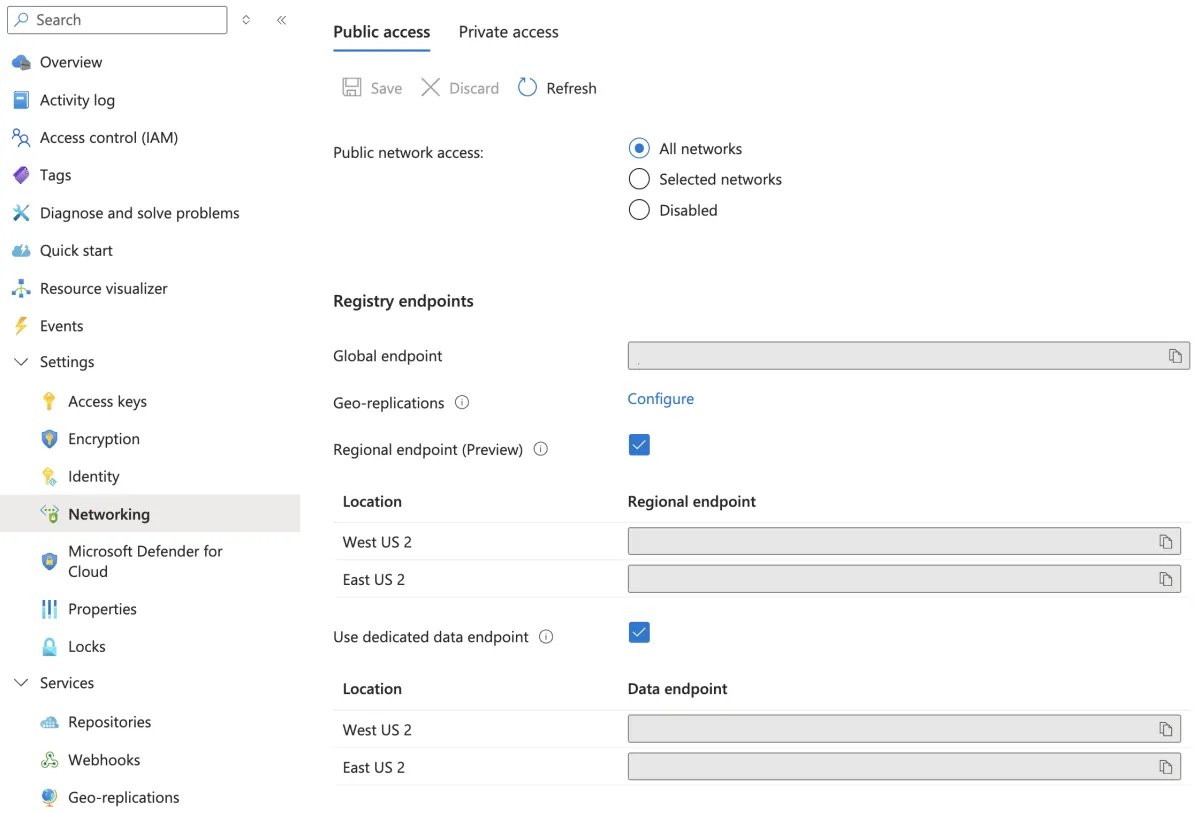The height and width of the screenshot is (814, 1200).
Task: Click the Identity key icon
Action: tap(49, 477)
